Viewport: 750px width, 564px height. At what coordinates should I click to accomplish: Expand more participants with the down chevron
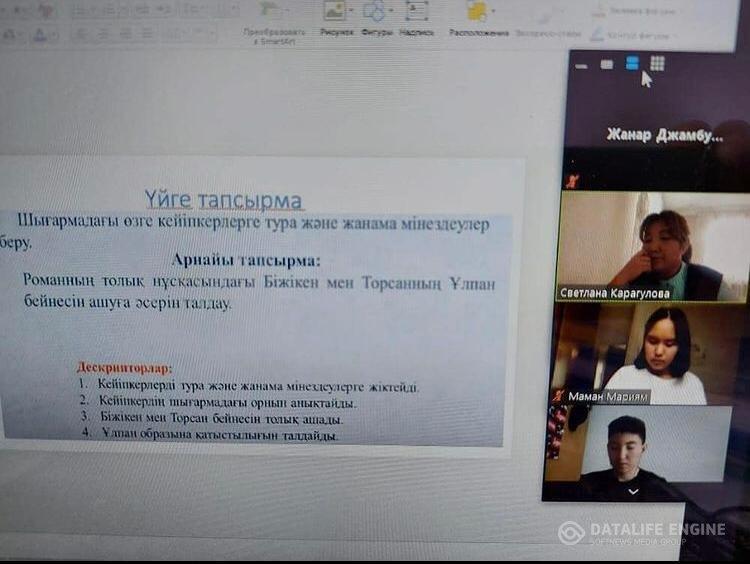(632, 491)
